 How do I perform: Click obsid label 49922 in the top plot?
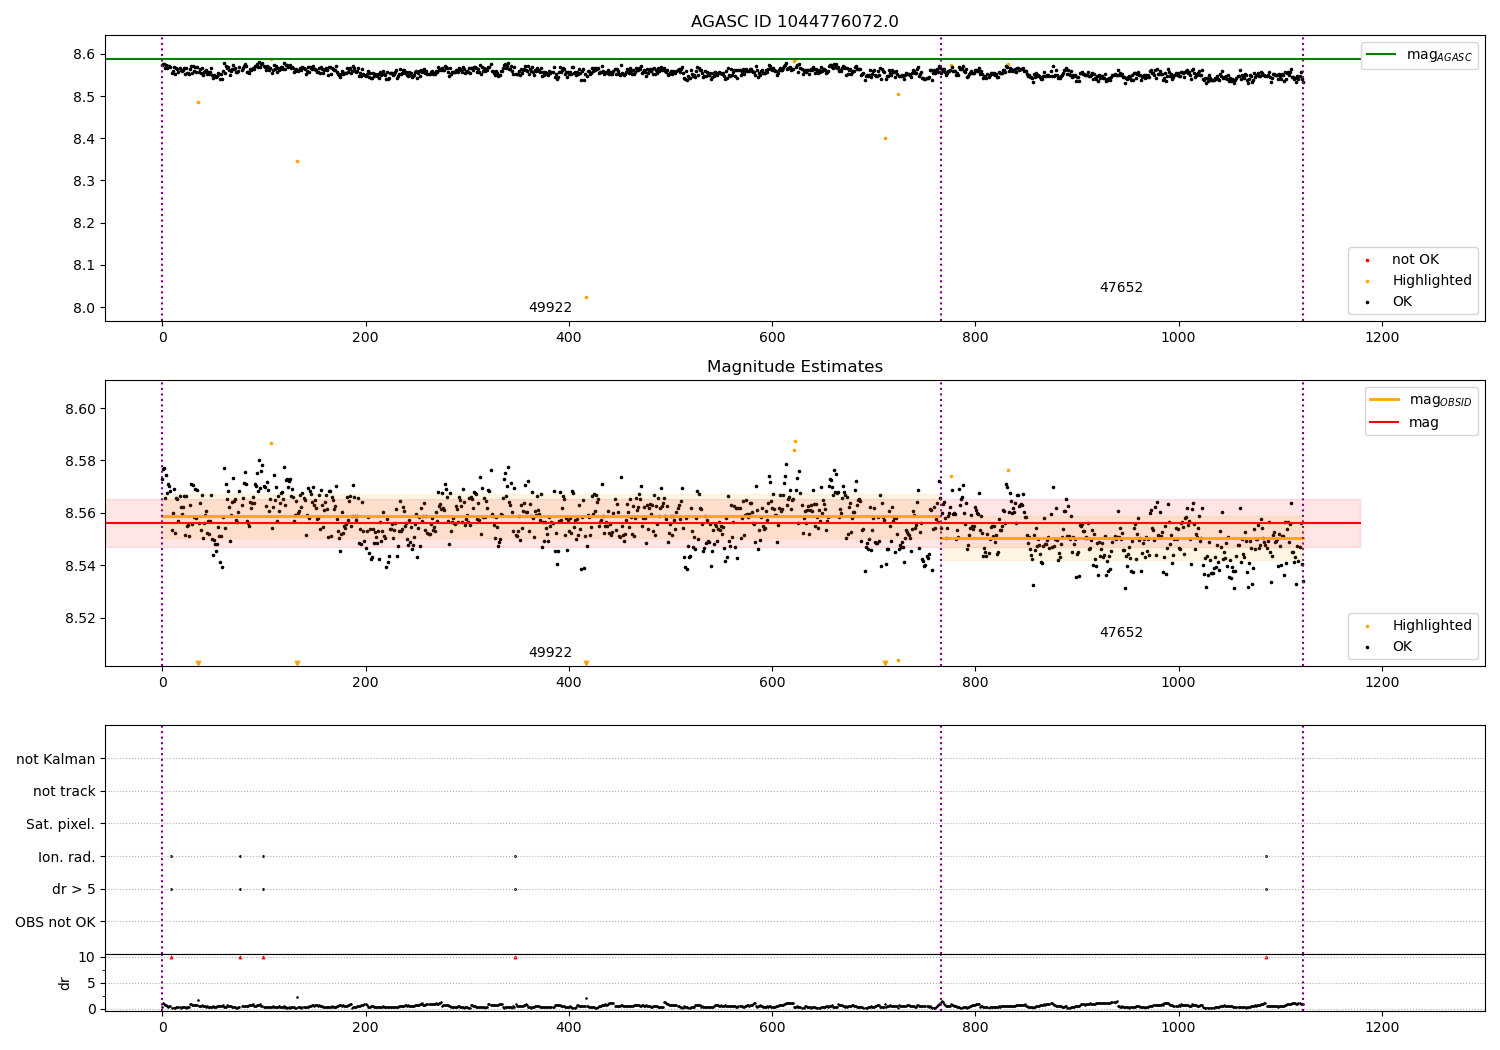550,308
